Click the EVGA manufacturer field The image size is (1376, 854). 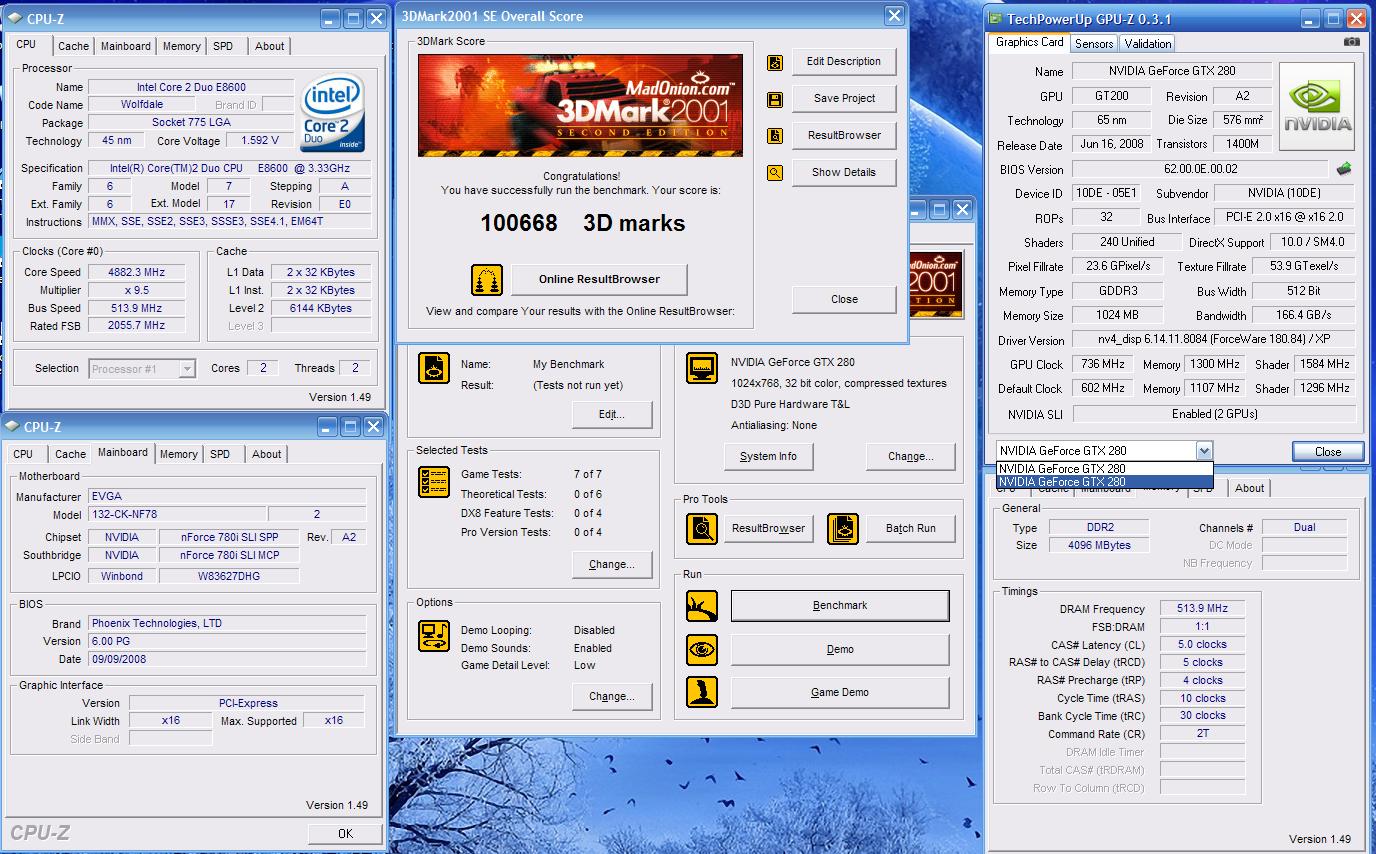(227, 496)
